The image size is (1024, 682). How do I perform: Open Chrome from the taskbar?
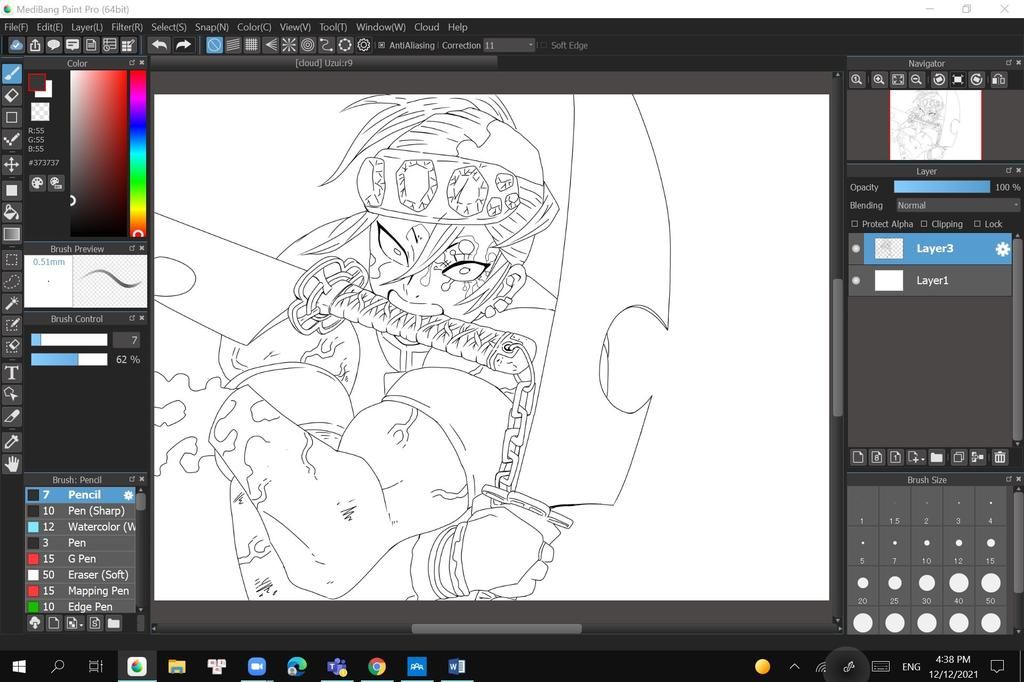(376, 666)
